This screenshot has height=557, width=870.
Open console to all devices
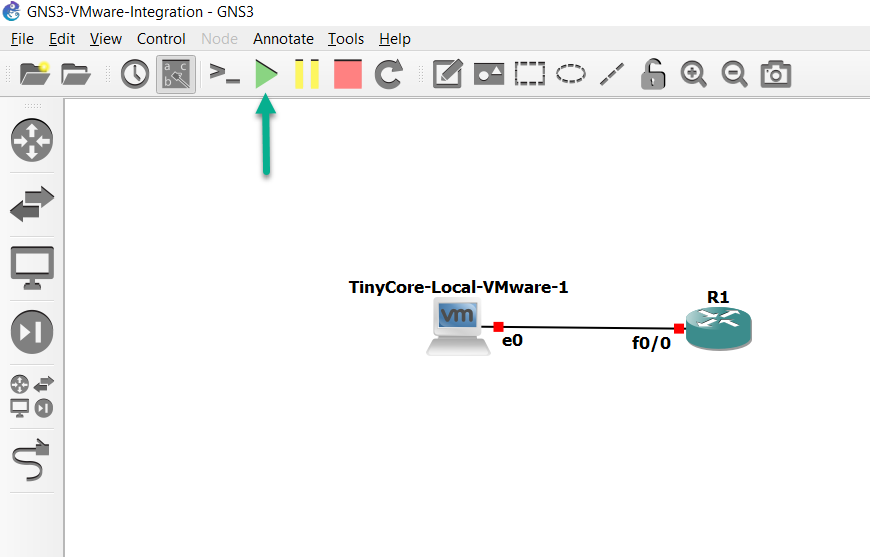tap(225, 74)
